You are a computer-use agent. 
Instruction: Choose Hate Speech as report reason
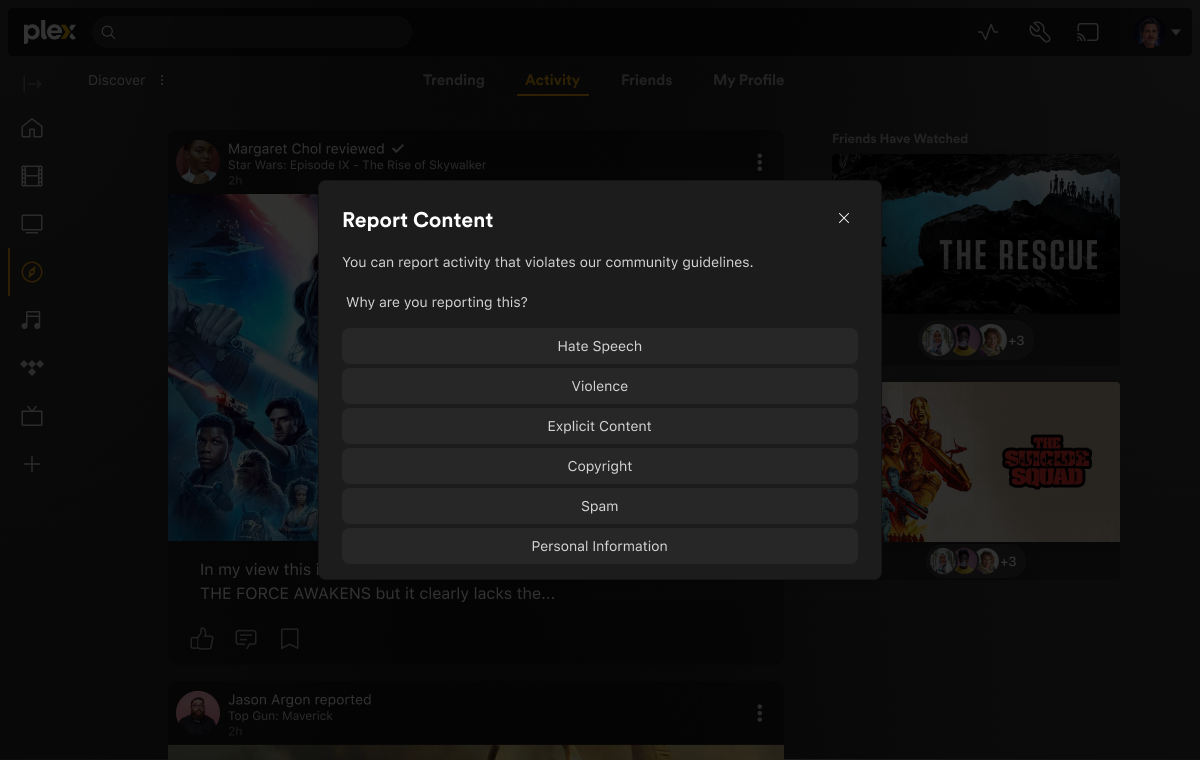coord(600,346)
